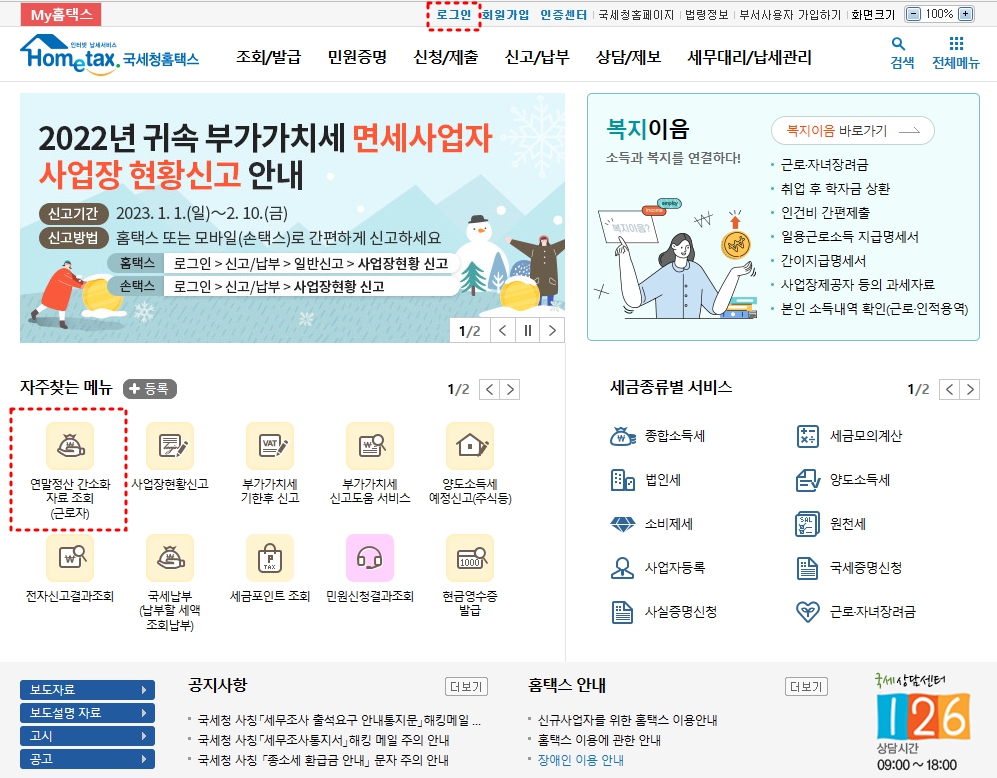Go to Hometax logo home
This screenshot has height=778, width=997.
click(x=109, y=55)
